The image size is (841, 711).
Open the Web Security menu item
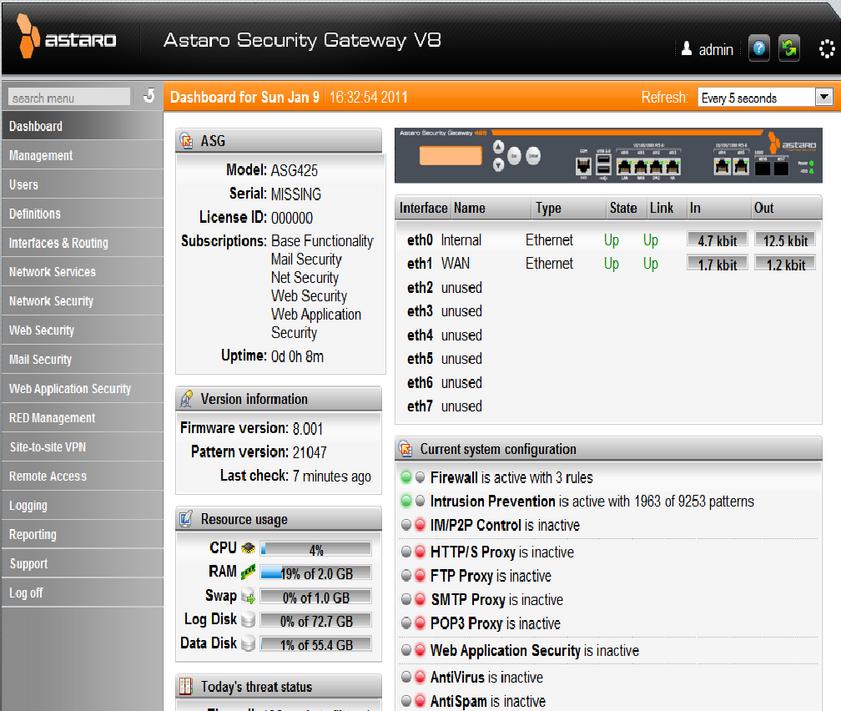[x=41, y=330]
